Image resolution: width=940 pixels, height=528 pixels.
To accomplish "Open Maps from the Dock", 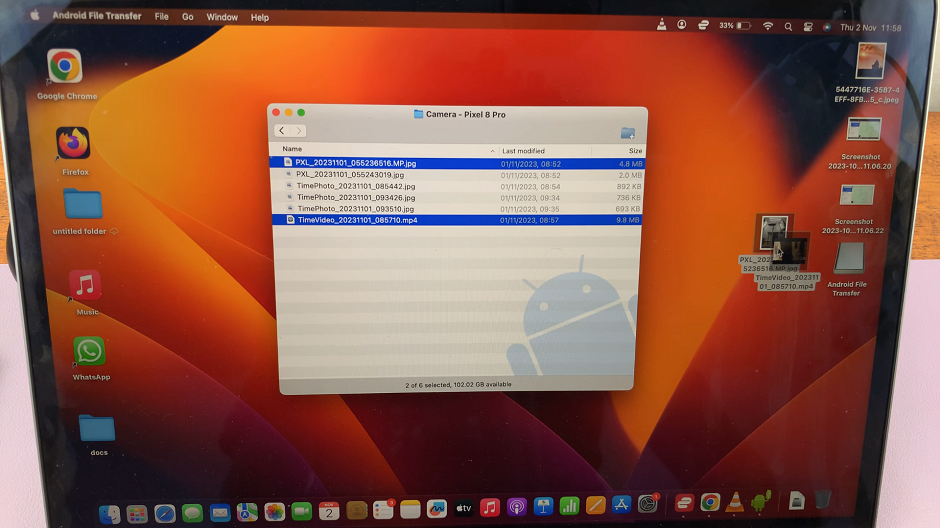I will 247,512.
